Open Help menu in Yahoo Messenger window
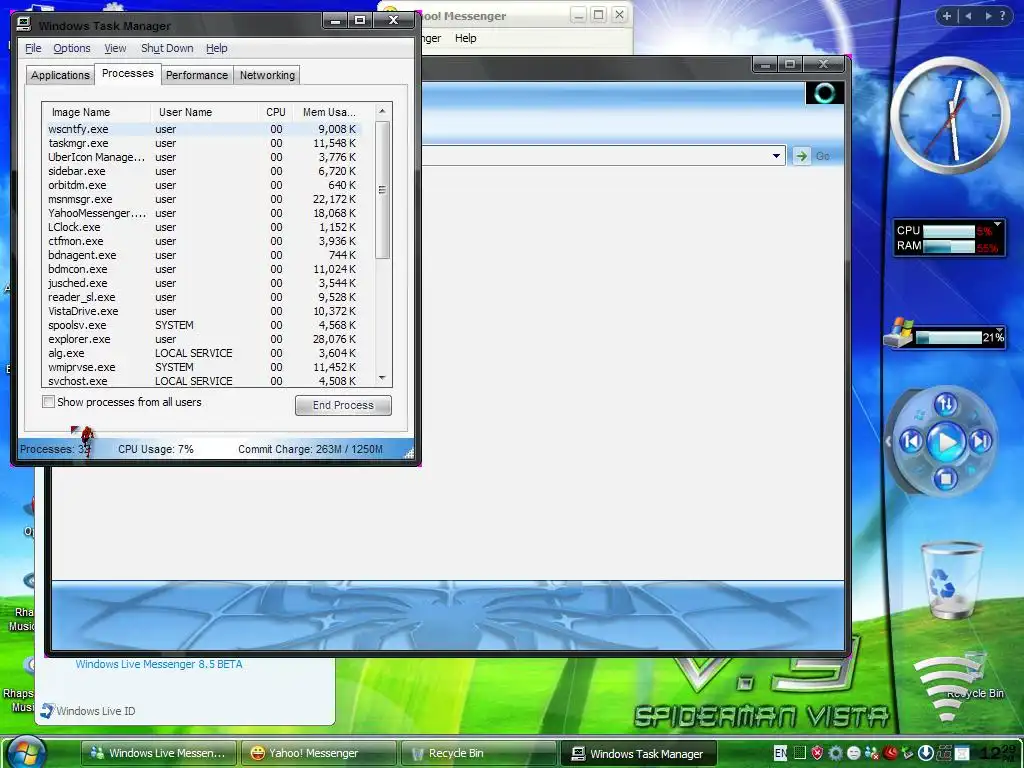Image resolution: width=1024 pixels, height=768 pixels. [466, 38]
